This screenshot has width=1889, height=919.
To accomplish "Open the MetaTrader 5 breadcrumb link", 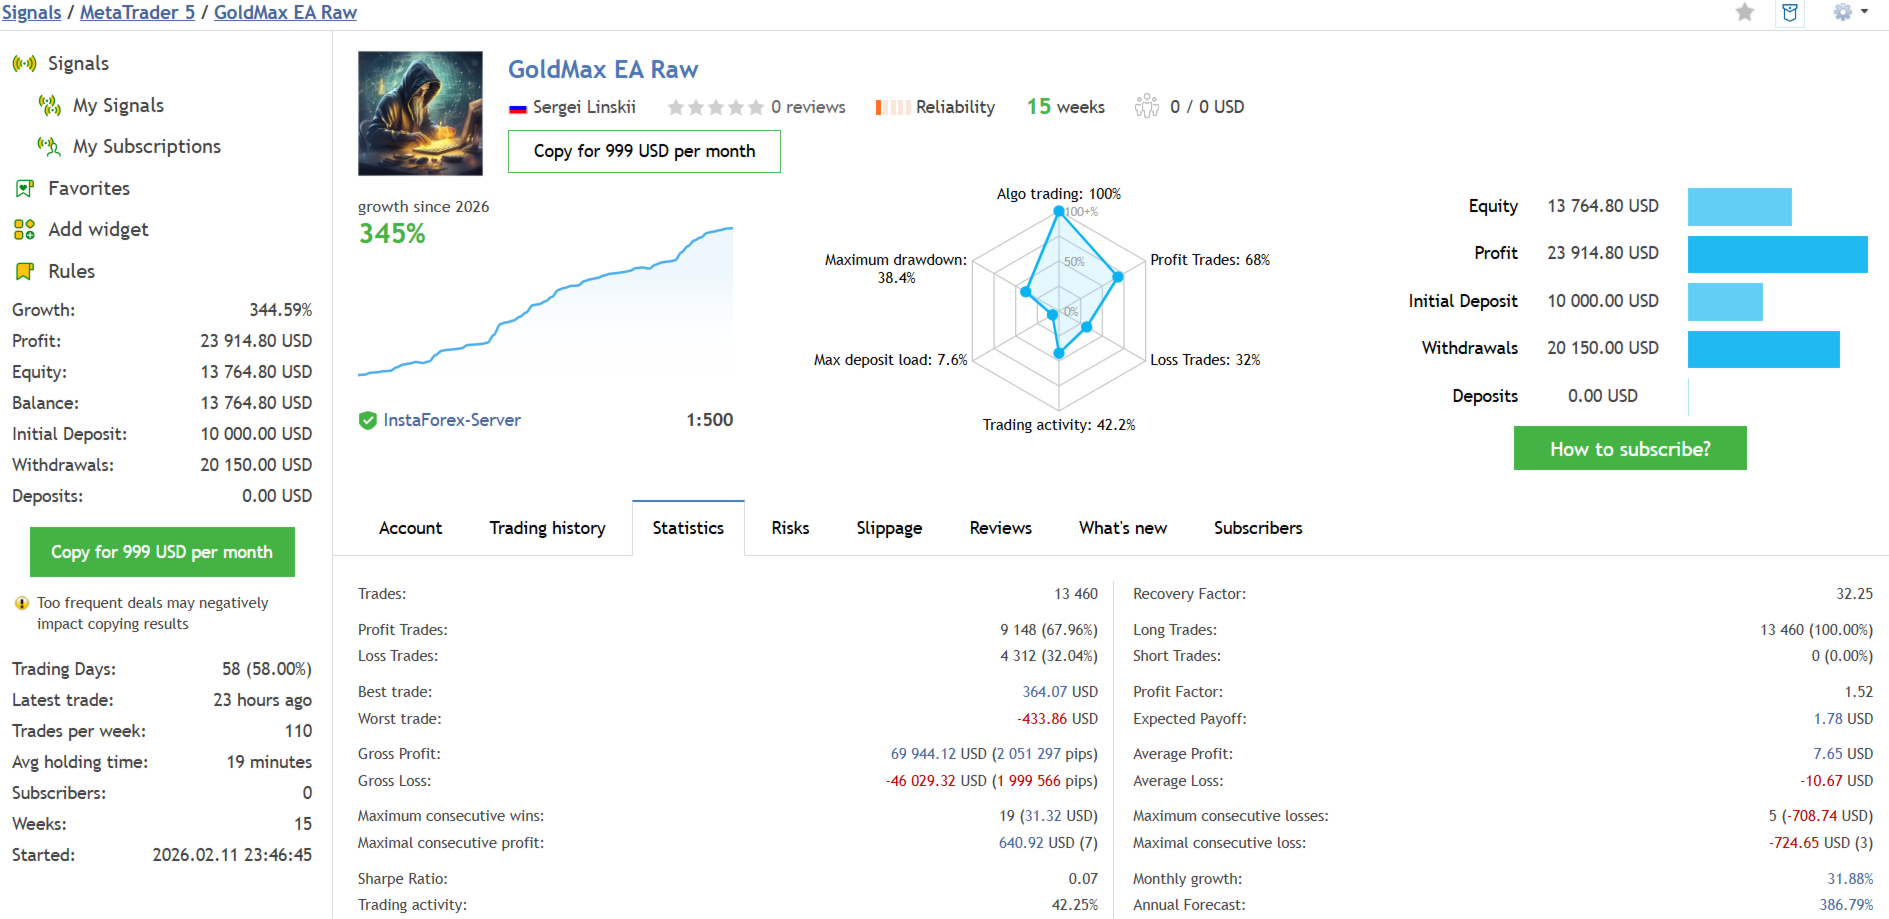I will [137, 12].
